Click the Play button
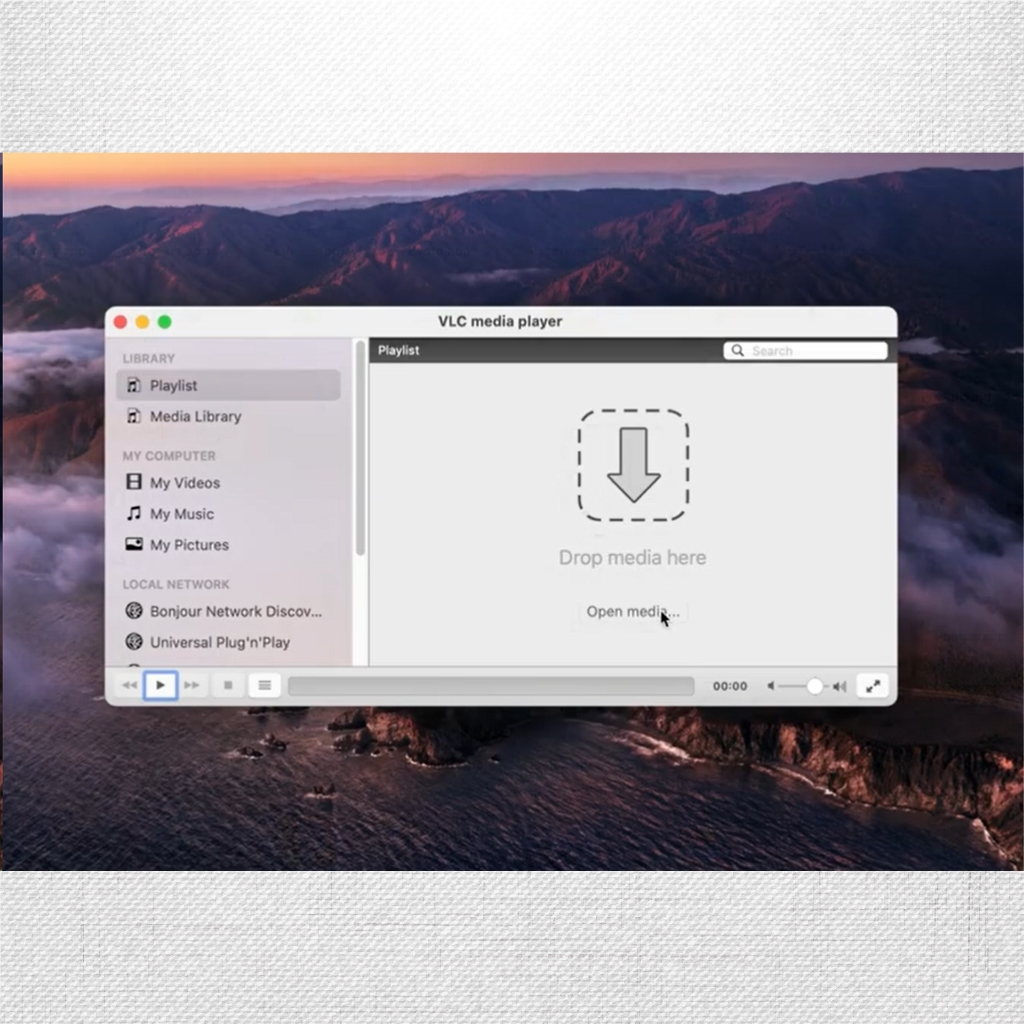 tap(161, 685)
